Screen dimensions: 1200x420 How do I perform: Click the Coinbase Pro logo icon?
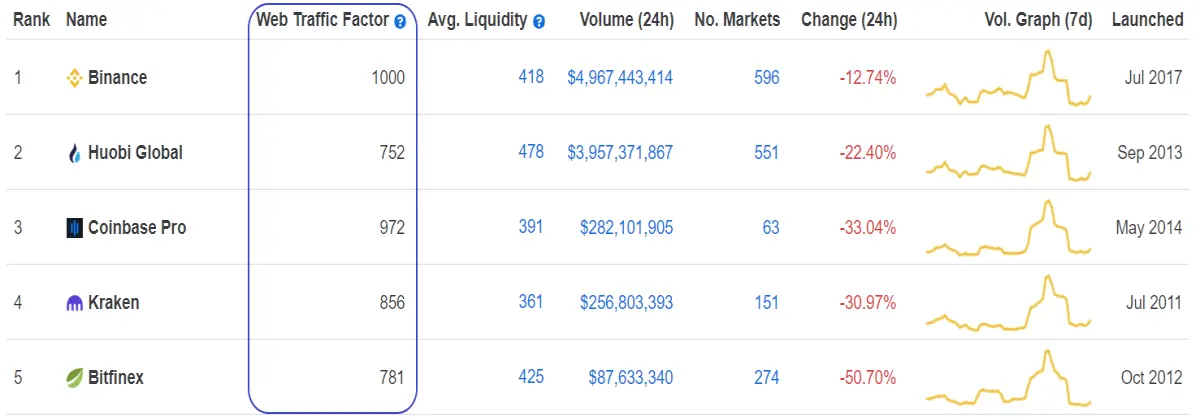[73, 228]
